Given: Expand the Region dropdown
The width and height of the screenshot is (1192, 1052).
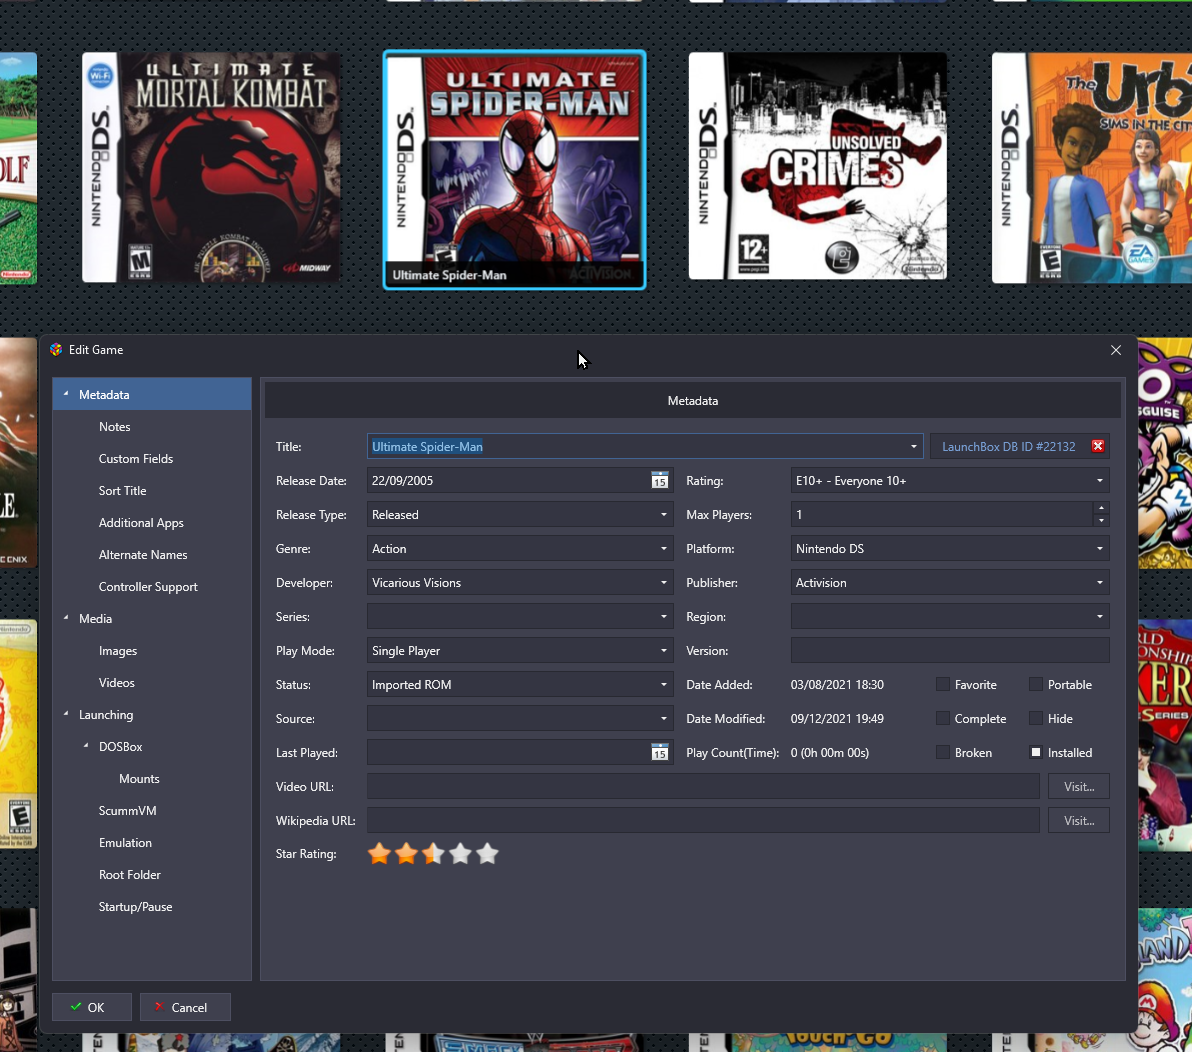Looking at the screenshot, I should (x=1099, y=616).
